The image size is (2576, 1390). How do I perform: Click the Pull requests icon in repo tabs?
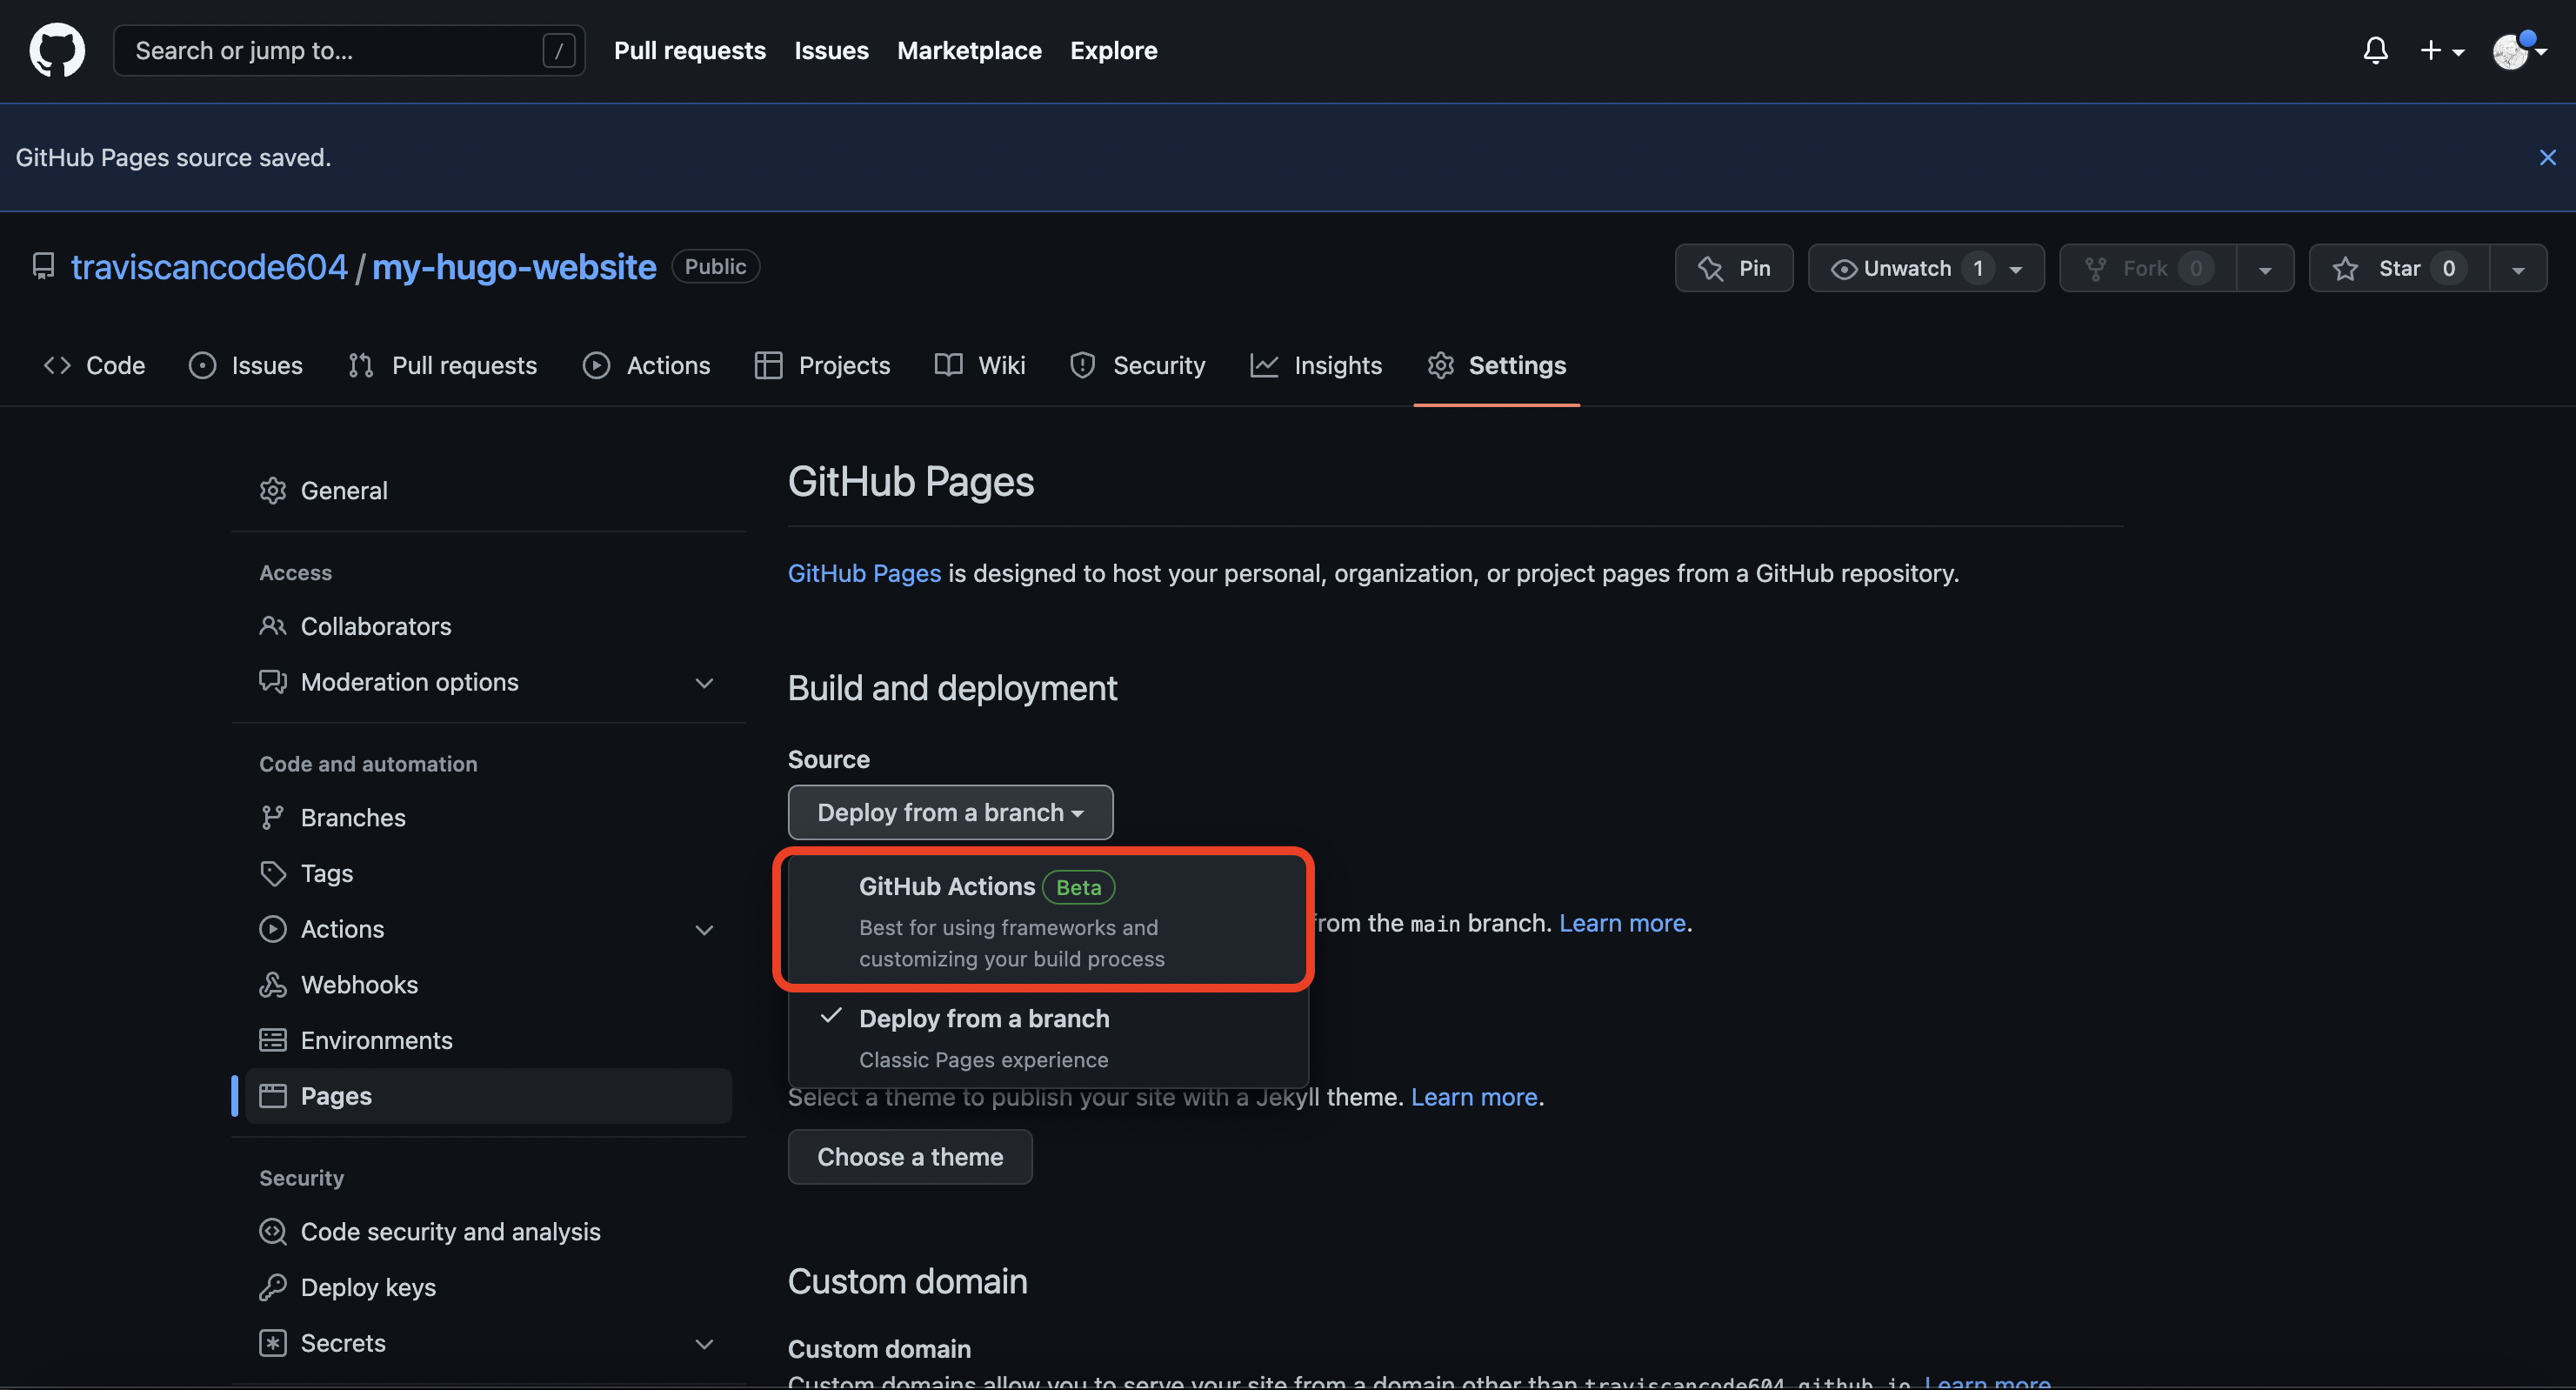(360, 365)
